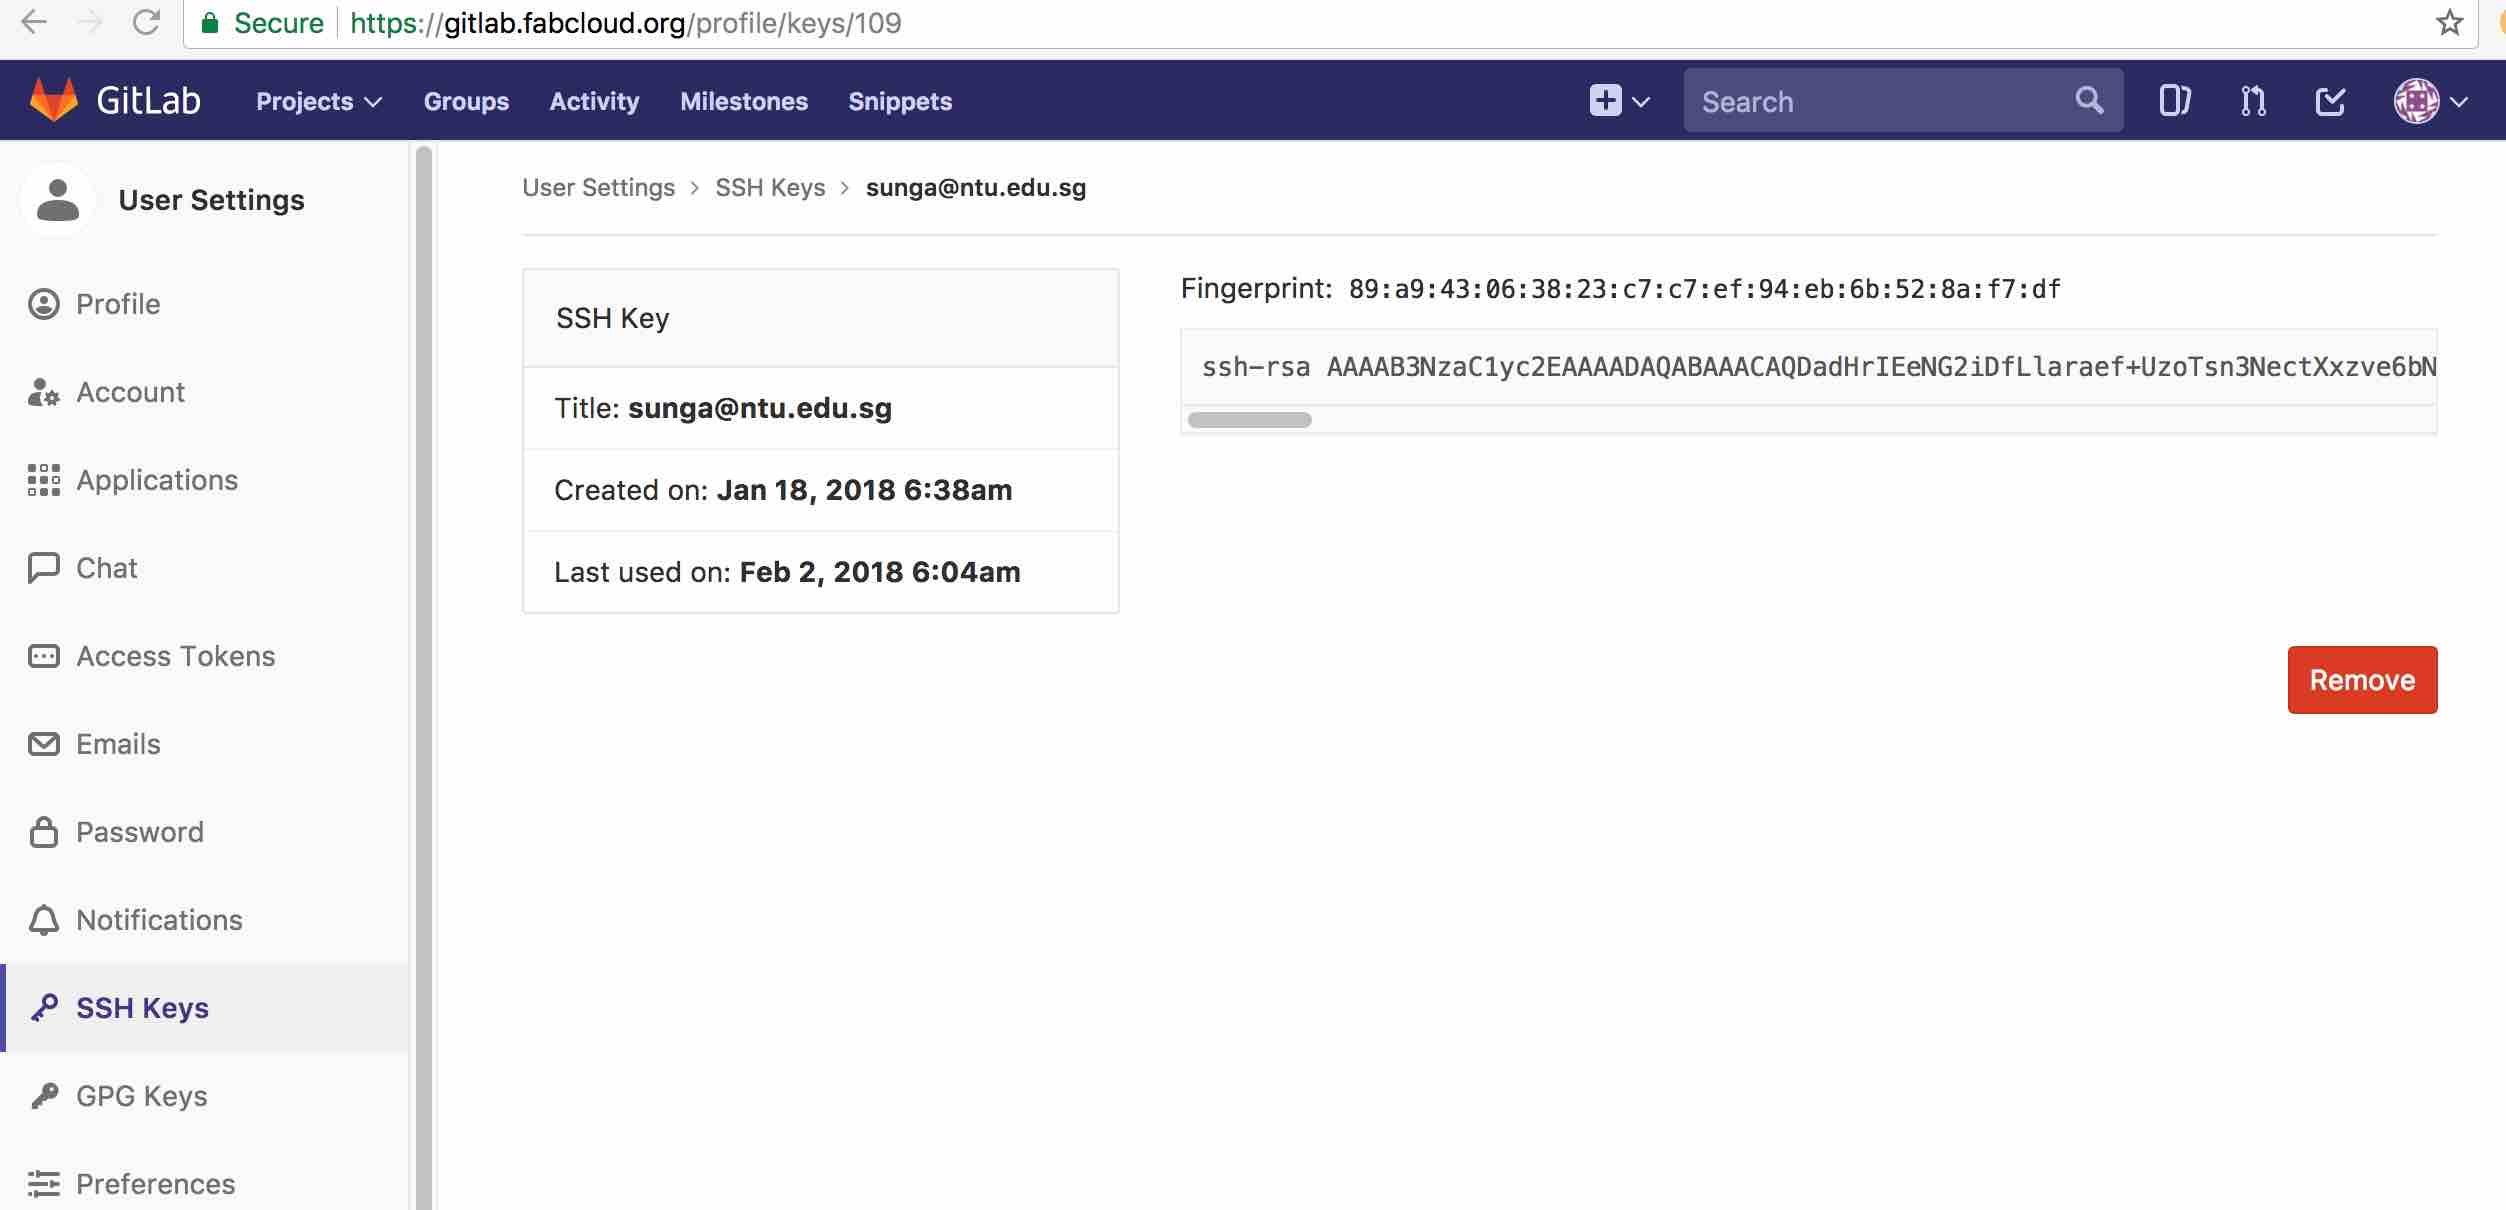Go to Groups in the top navigation
Screen dimensions: 2506x1210
466,101
